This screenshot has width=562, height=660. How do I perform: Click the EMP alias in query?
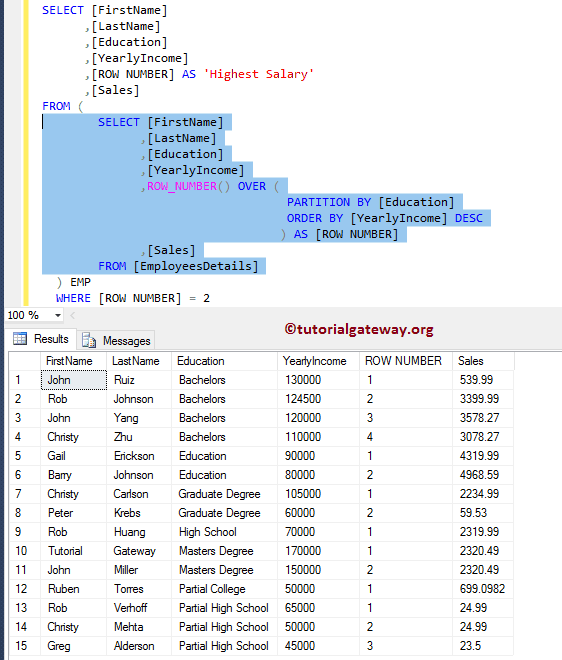[x=80, y=282]
